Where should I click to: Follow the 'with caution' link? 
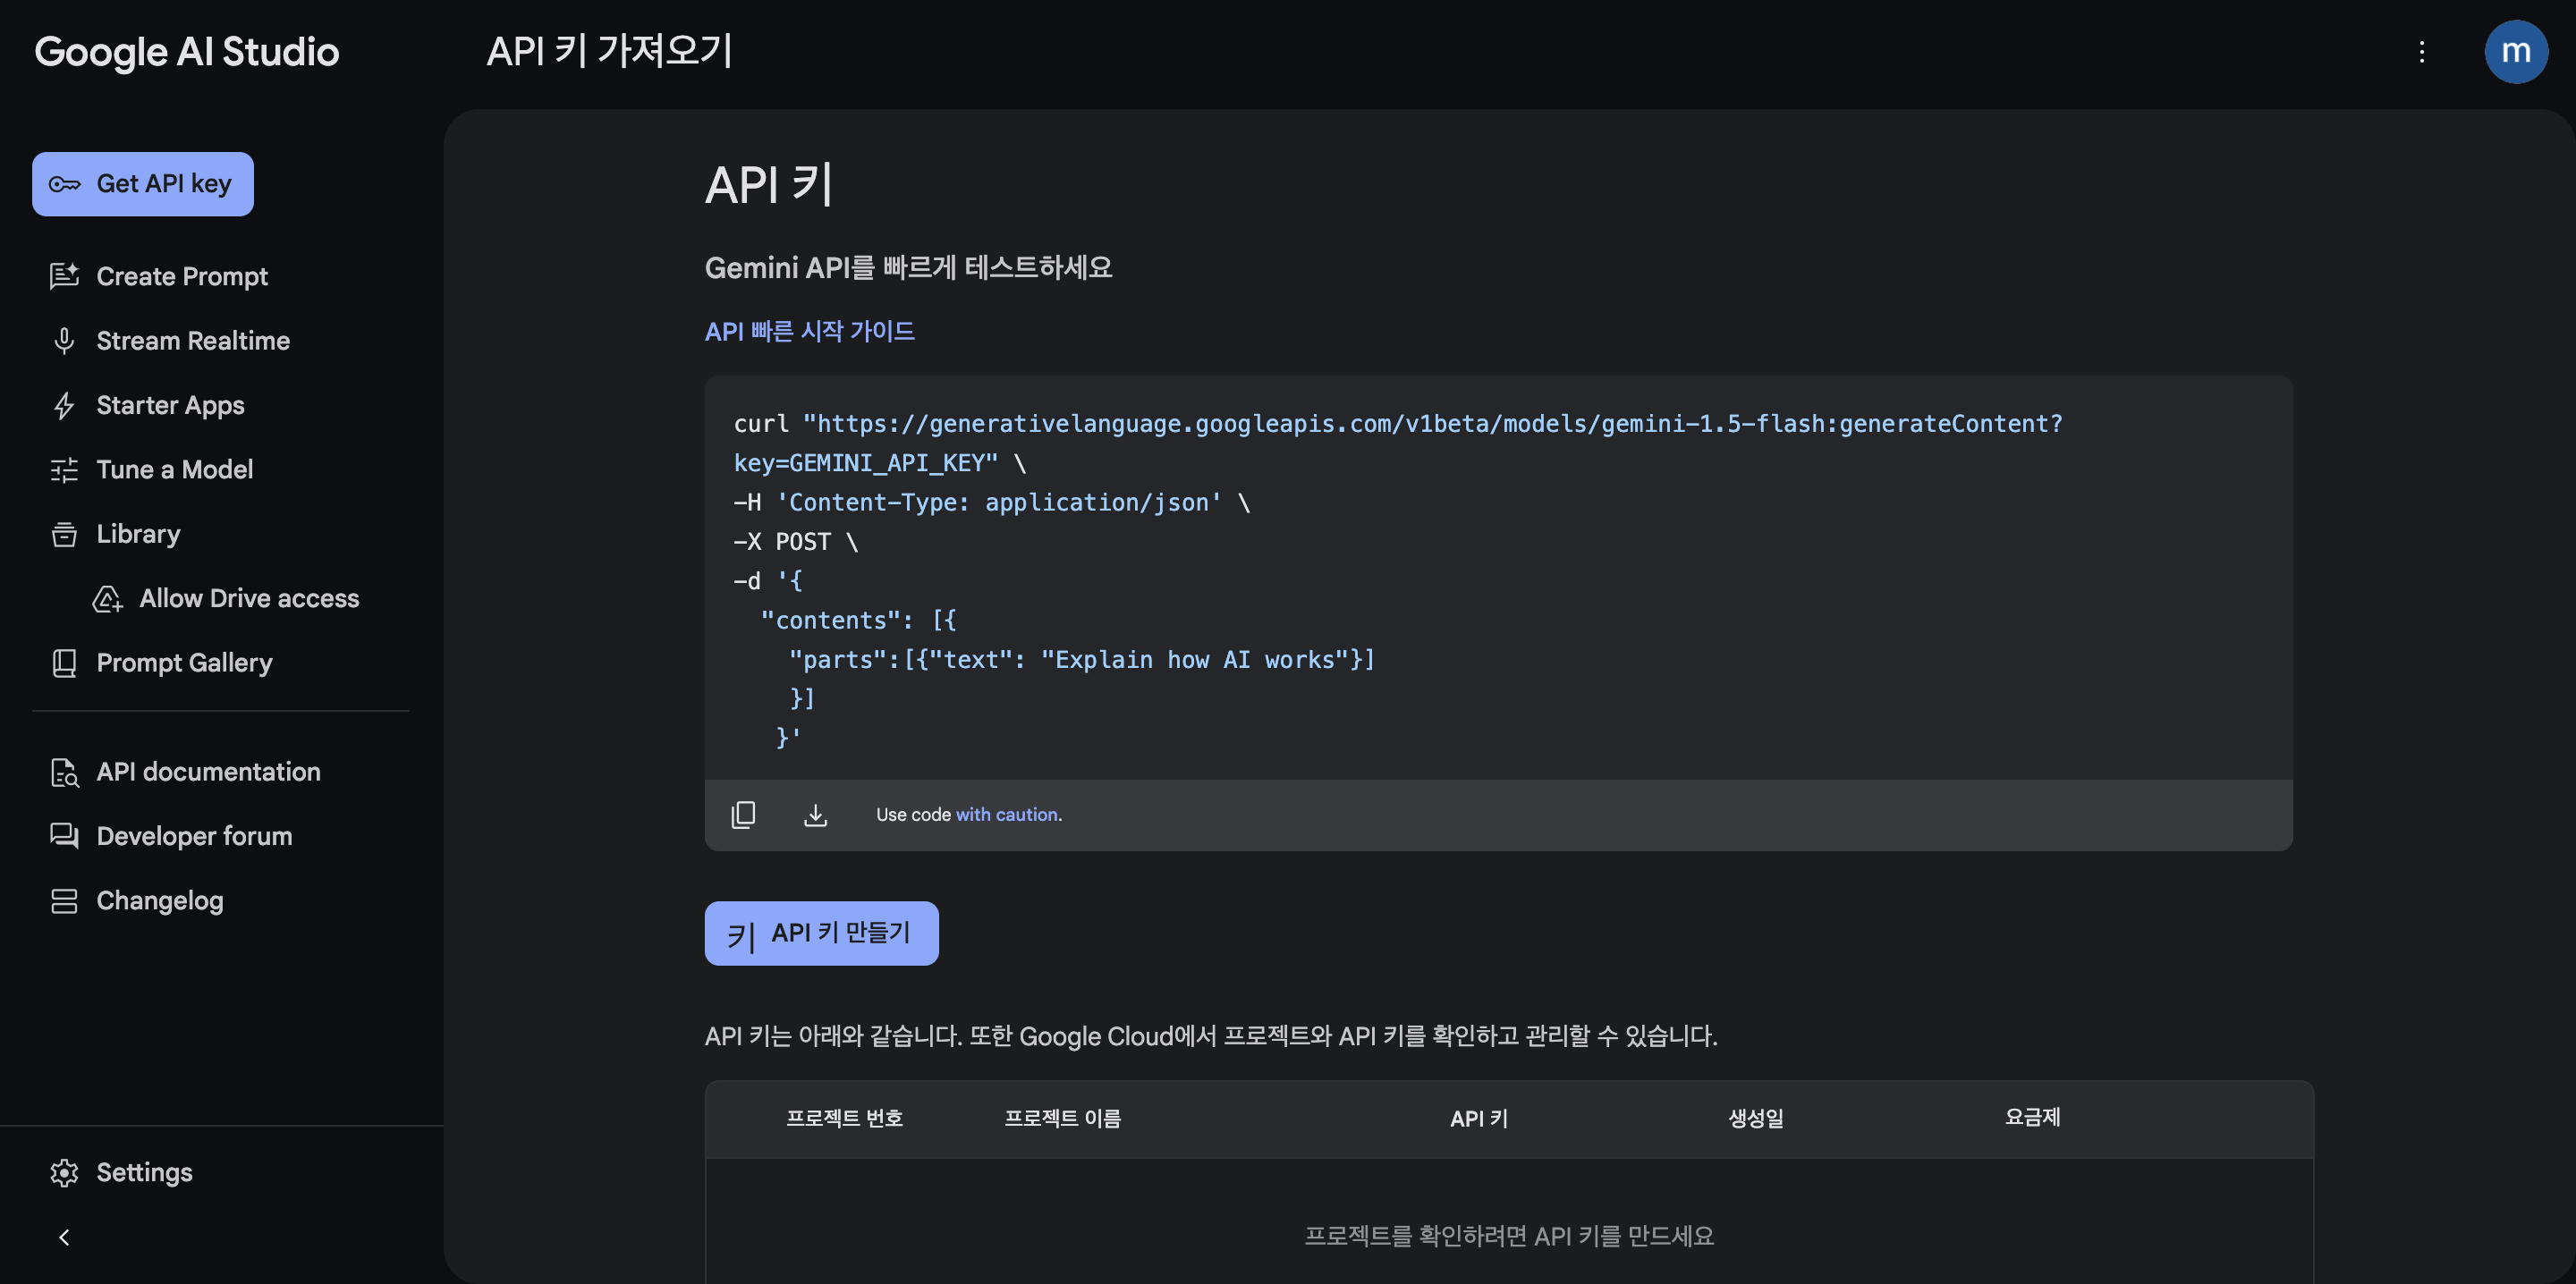(x=1006, y=815)
